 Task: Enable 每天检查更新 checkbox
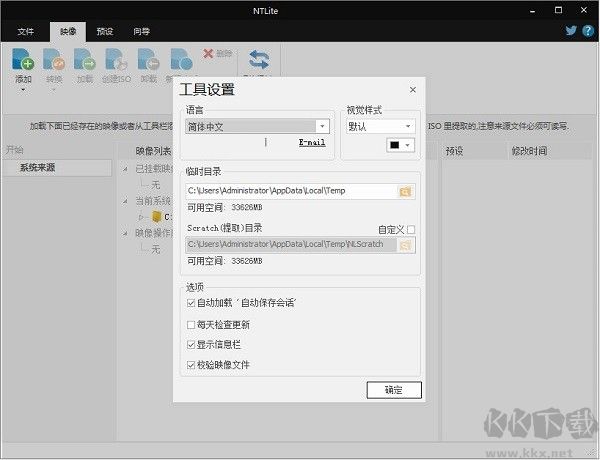pyautogui.click(x=191, y=325)
